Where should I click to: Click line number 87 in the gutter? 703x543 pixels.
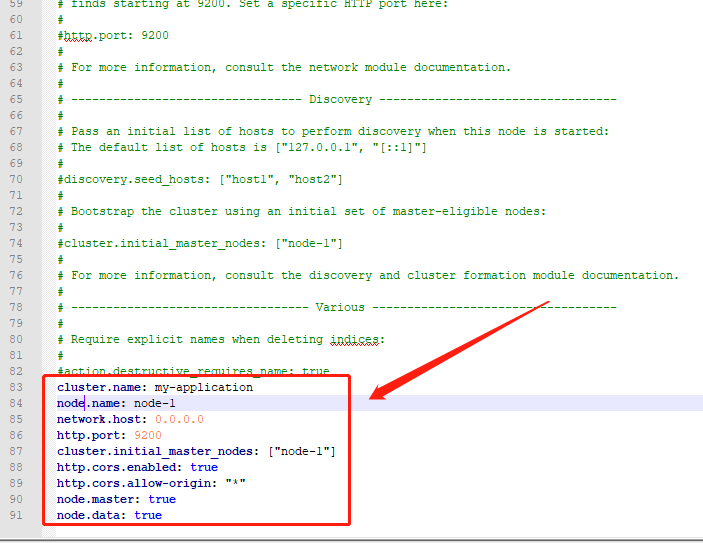[x=16, y=452]
